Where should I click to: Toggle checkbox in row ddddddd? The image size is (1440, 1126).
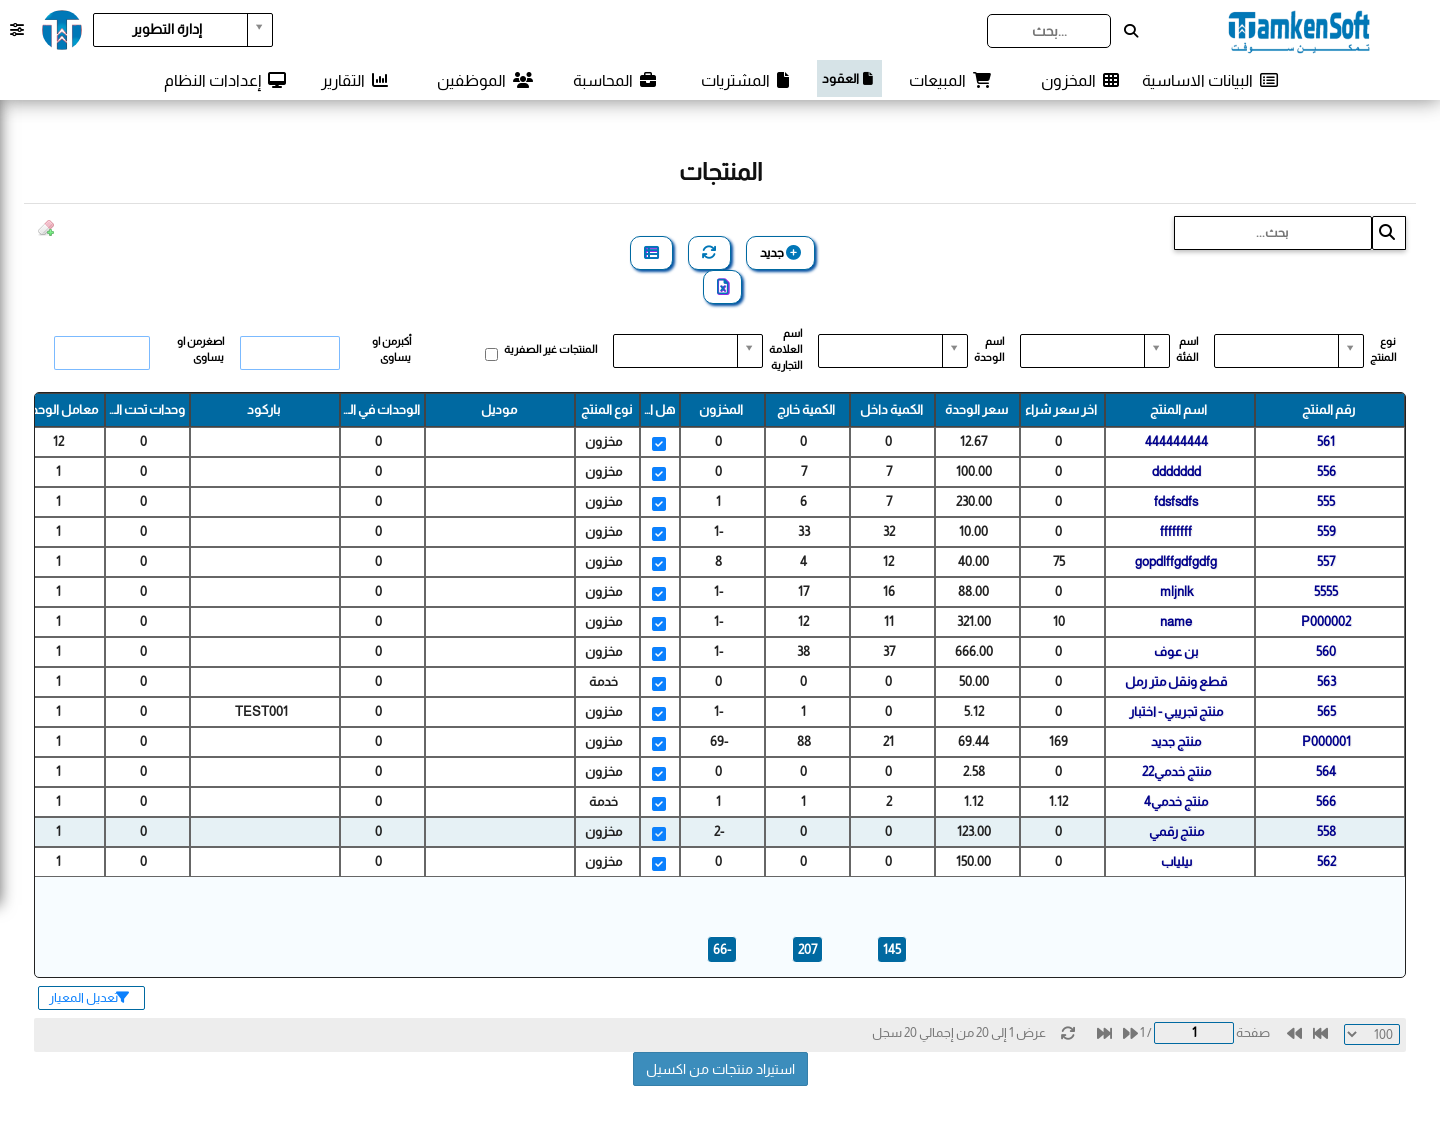[659, 474]
